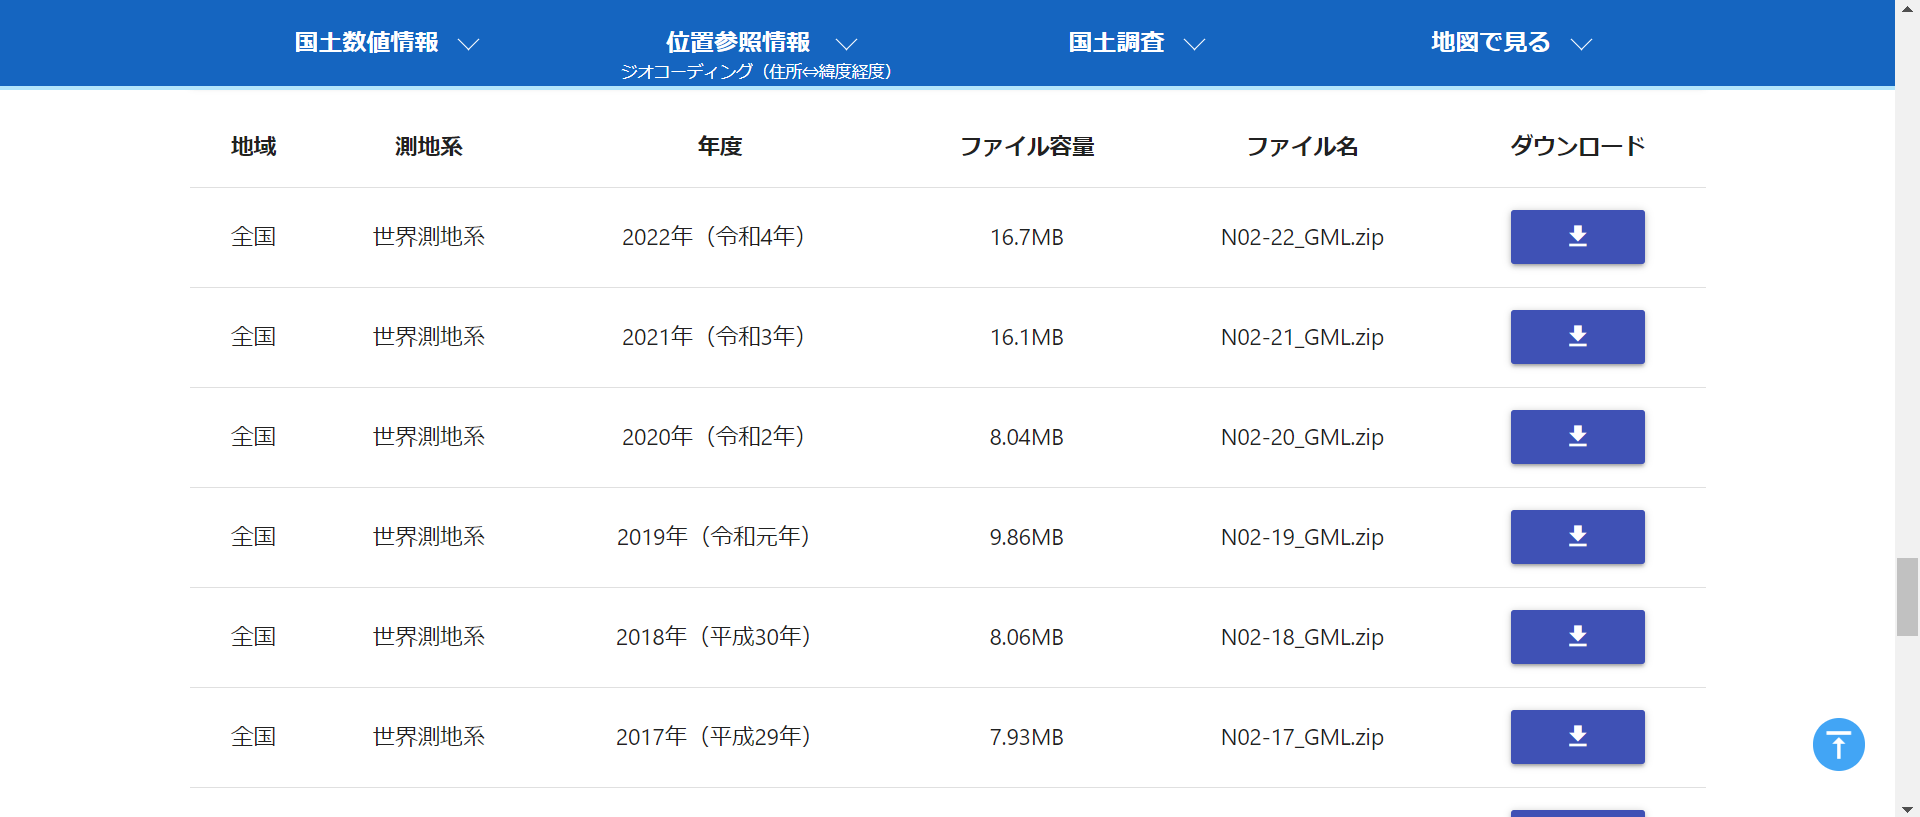Download the N02-22_GML.zip file

pyautogui.click(x=1577, y=237)
